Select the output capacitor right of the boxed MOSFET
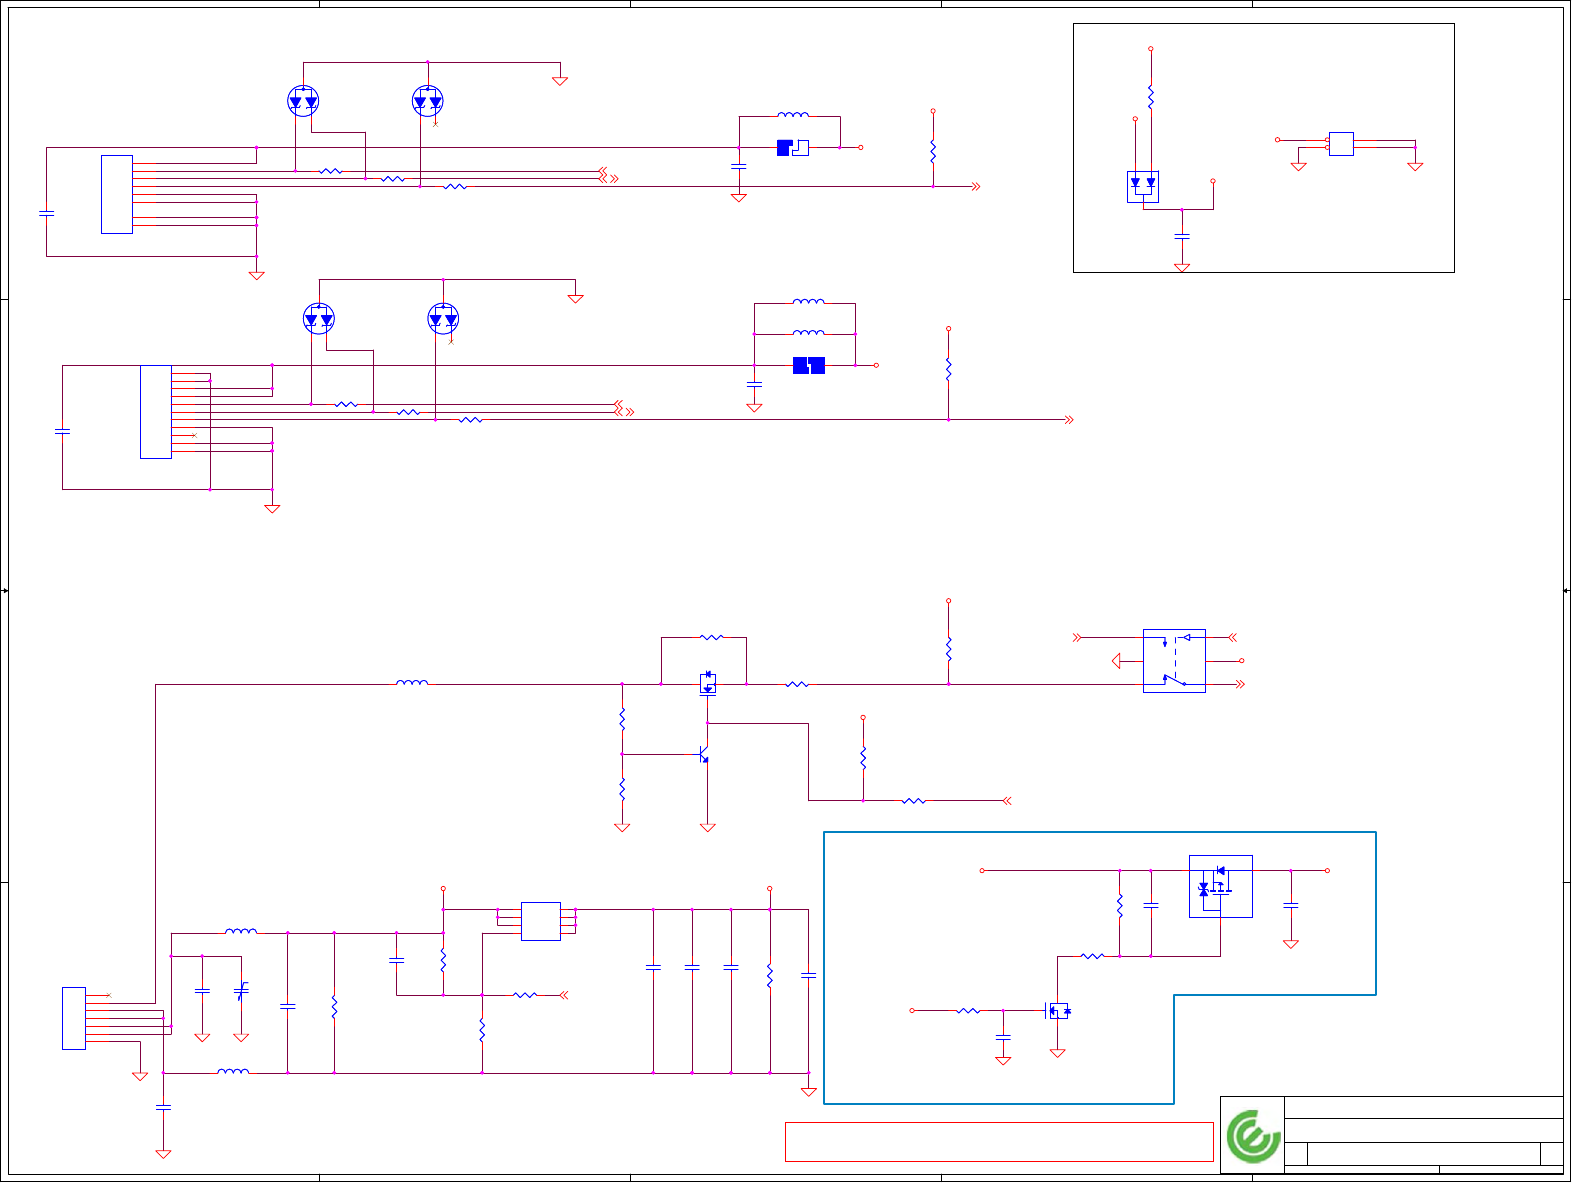The height and width of the screenshot is (1183, 1572). (1291, 905)
